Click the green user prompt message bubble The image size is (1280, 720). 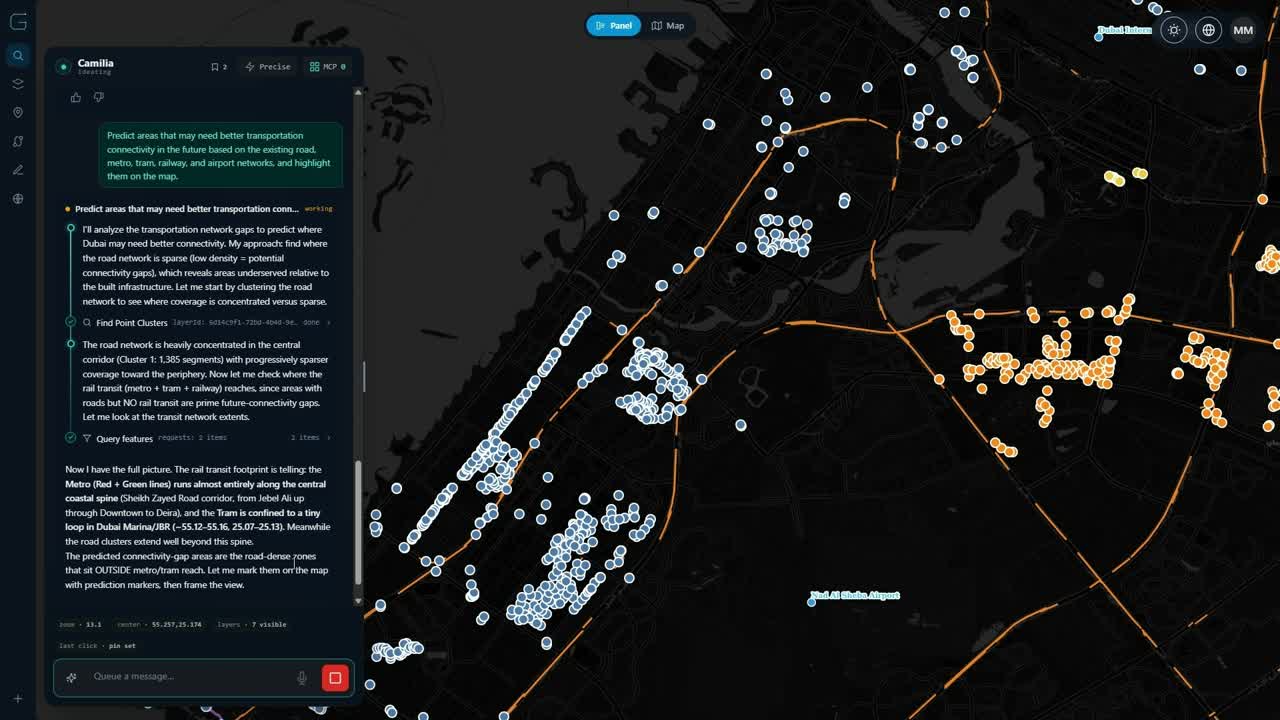point(220,156)
